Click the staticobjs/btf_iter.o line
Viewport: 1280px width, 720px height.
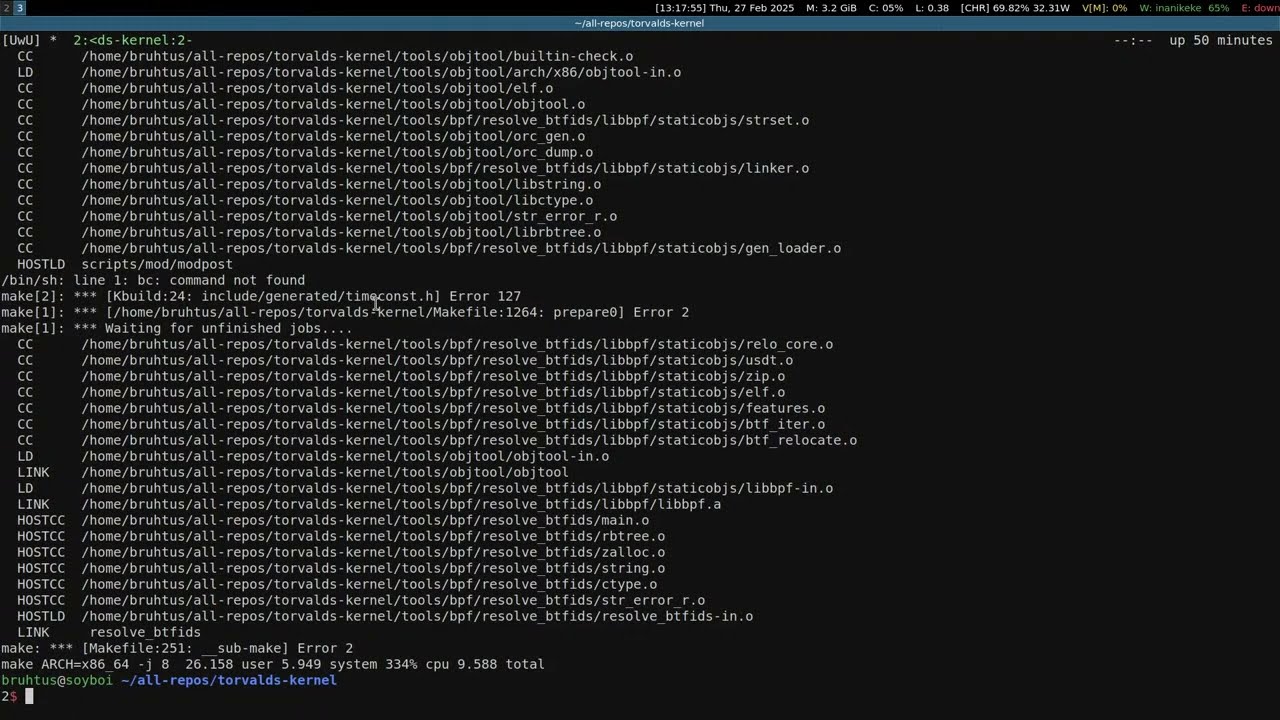coord(421,424)
